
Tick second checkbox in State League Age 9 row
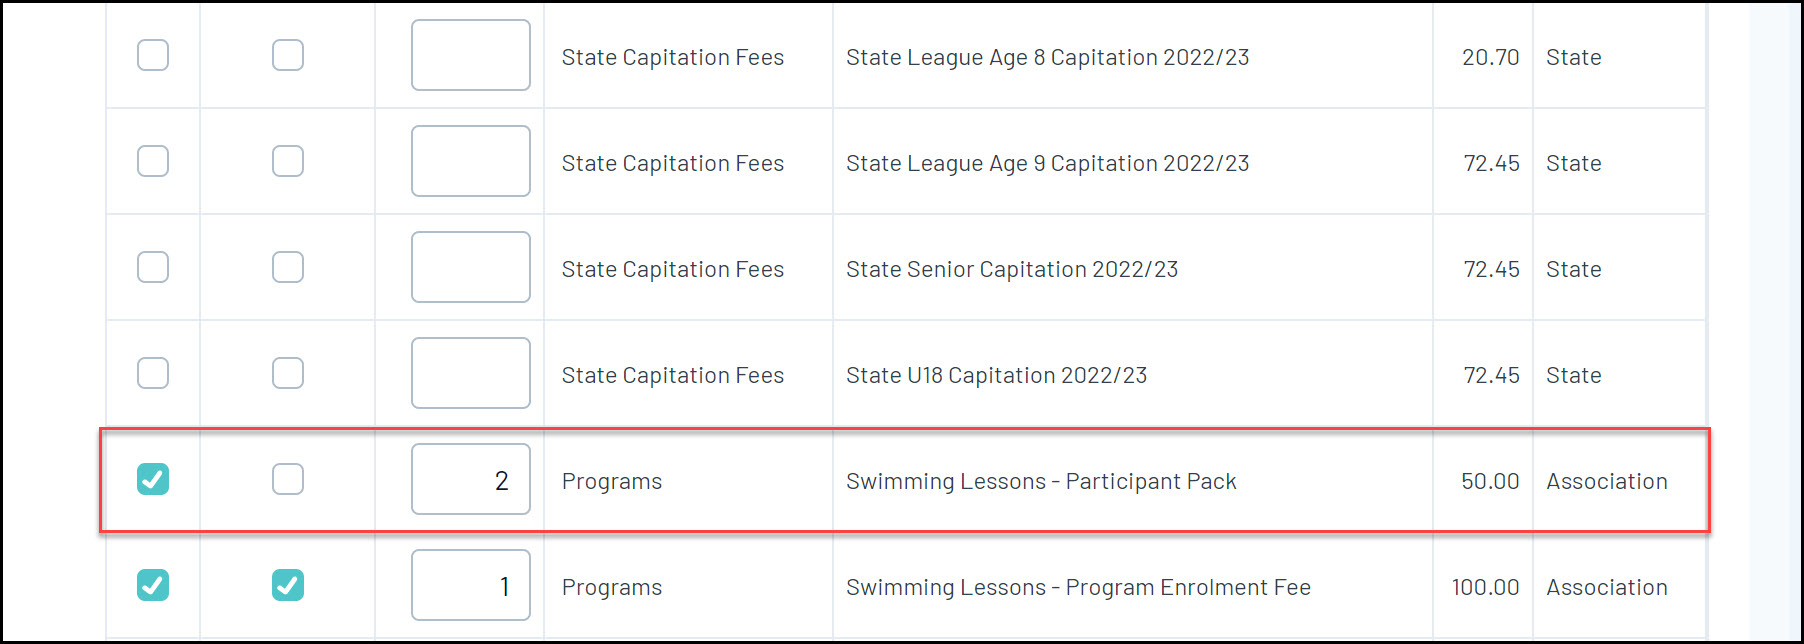click(288, 161)
